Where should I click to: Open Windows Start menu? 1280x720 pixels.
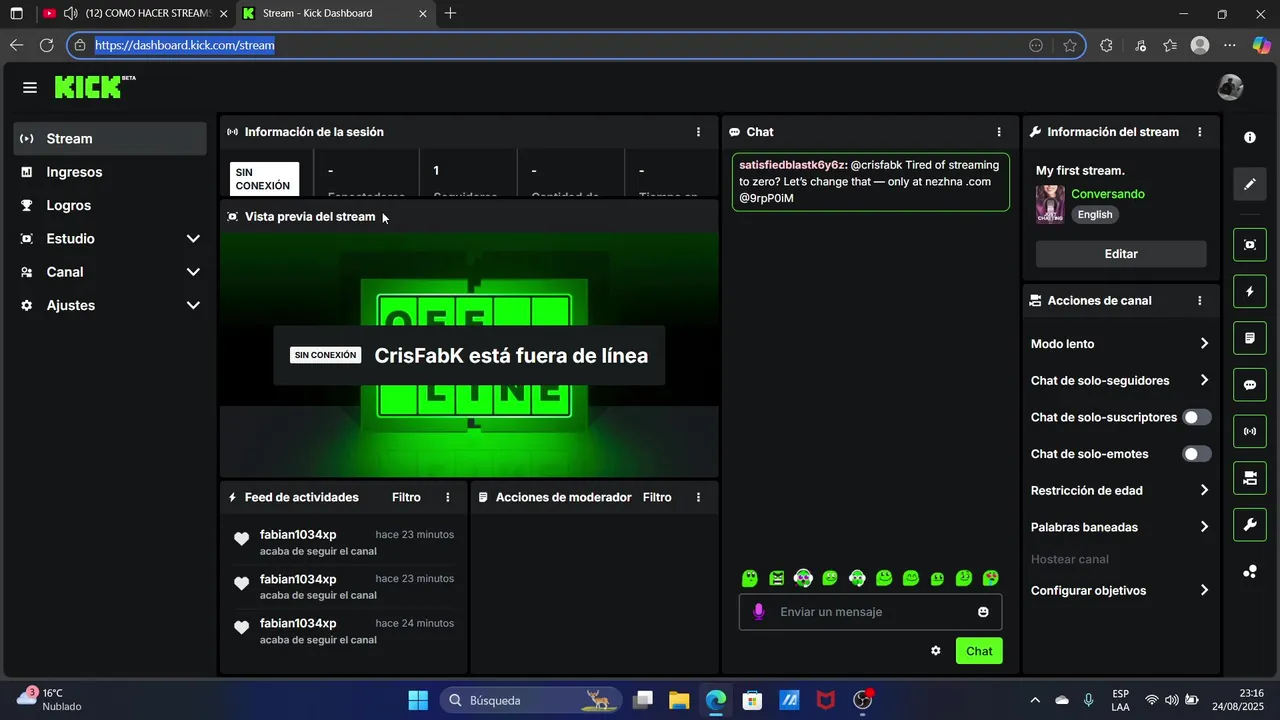pos(418,700)
